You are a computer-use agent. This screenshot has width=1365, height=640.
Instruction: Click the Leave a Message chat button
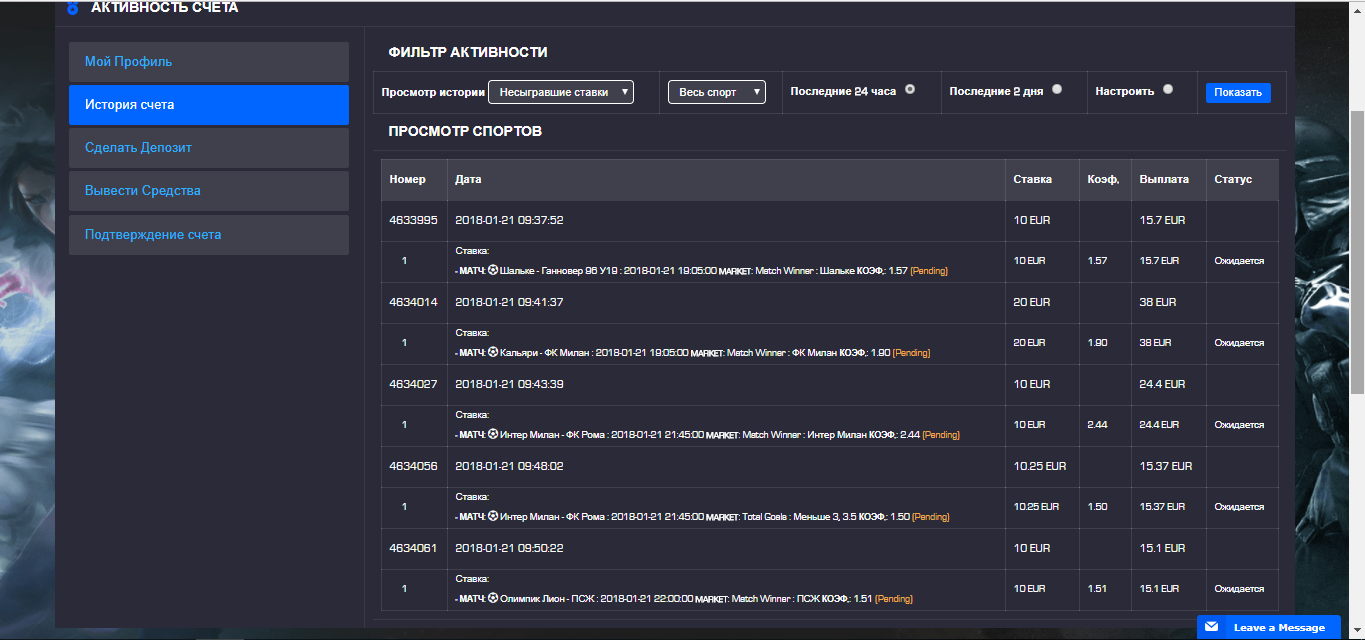1268,627
